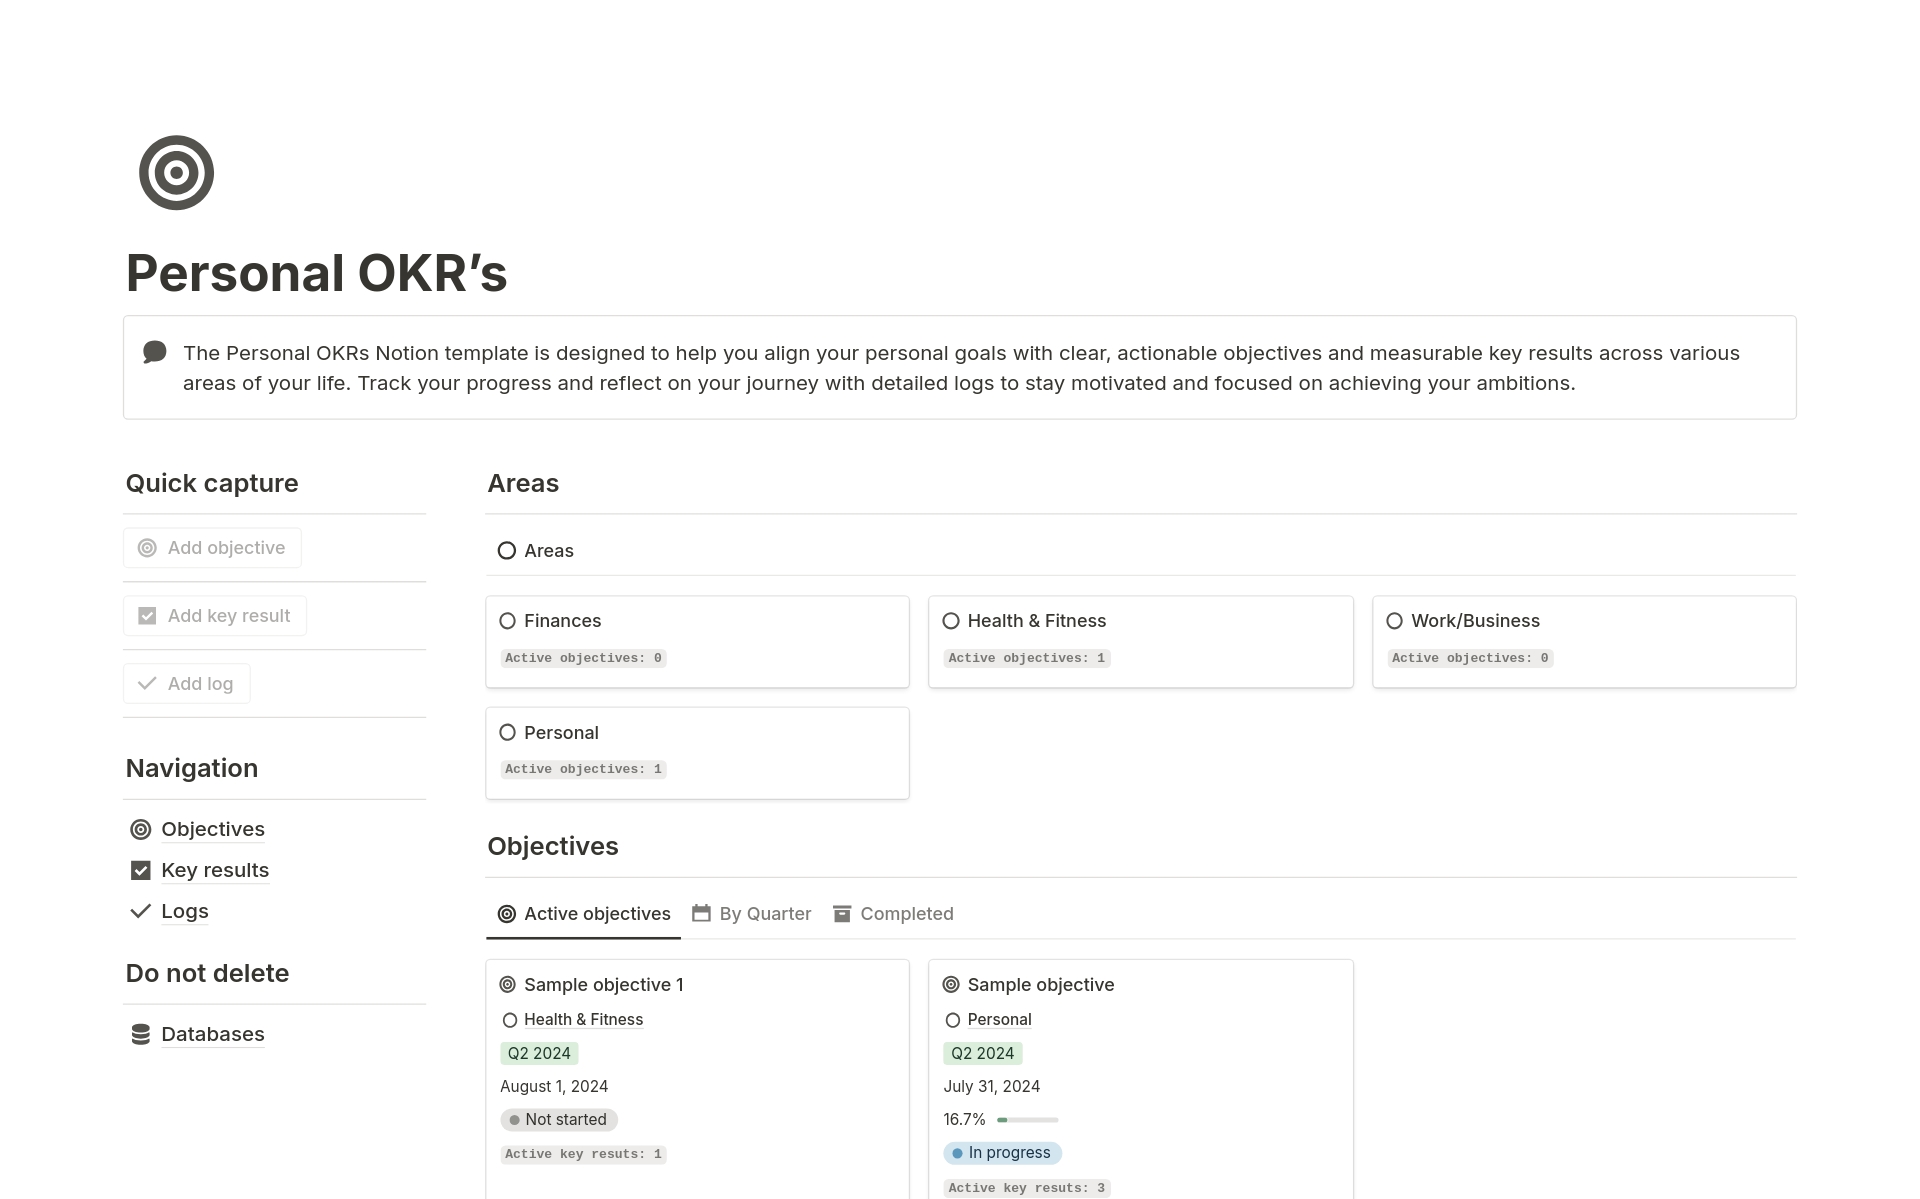1920x1199 pixels.
Task: Click Active objectives: 0 on Work/Business card
Action: (1470, 658)
